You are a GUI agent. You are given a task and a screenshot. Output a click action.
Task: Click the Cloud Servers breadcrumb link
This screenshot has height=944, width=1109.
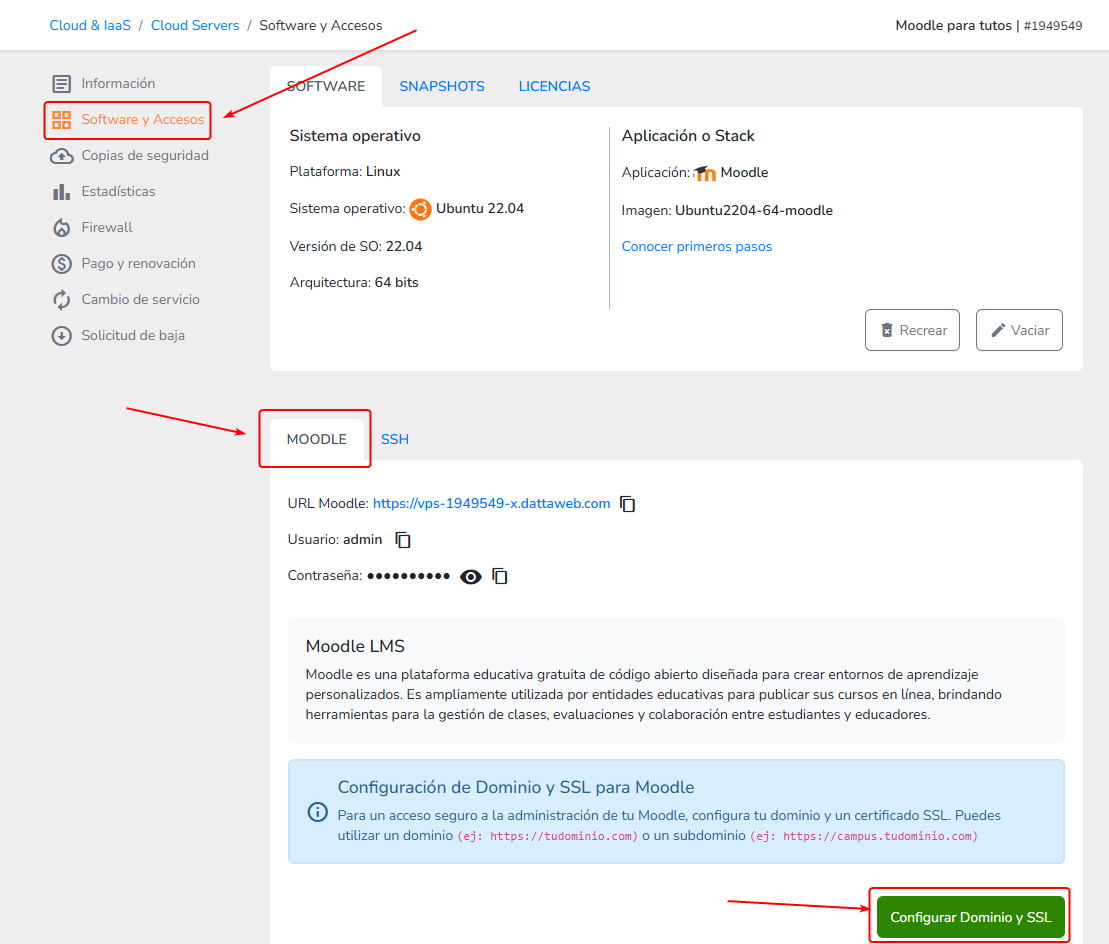(195, 25)
